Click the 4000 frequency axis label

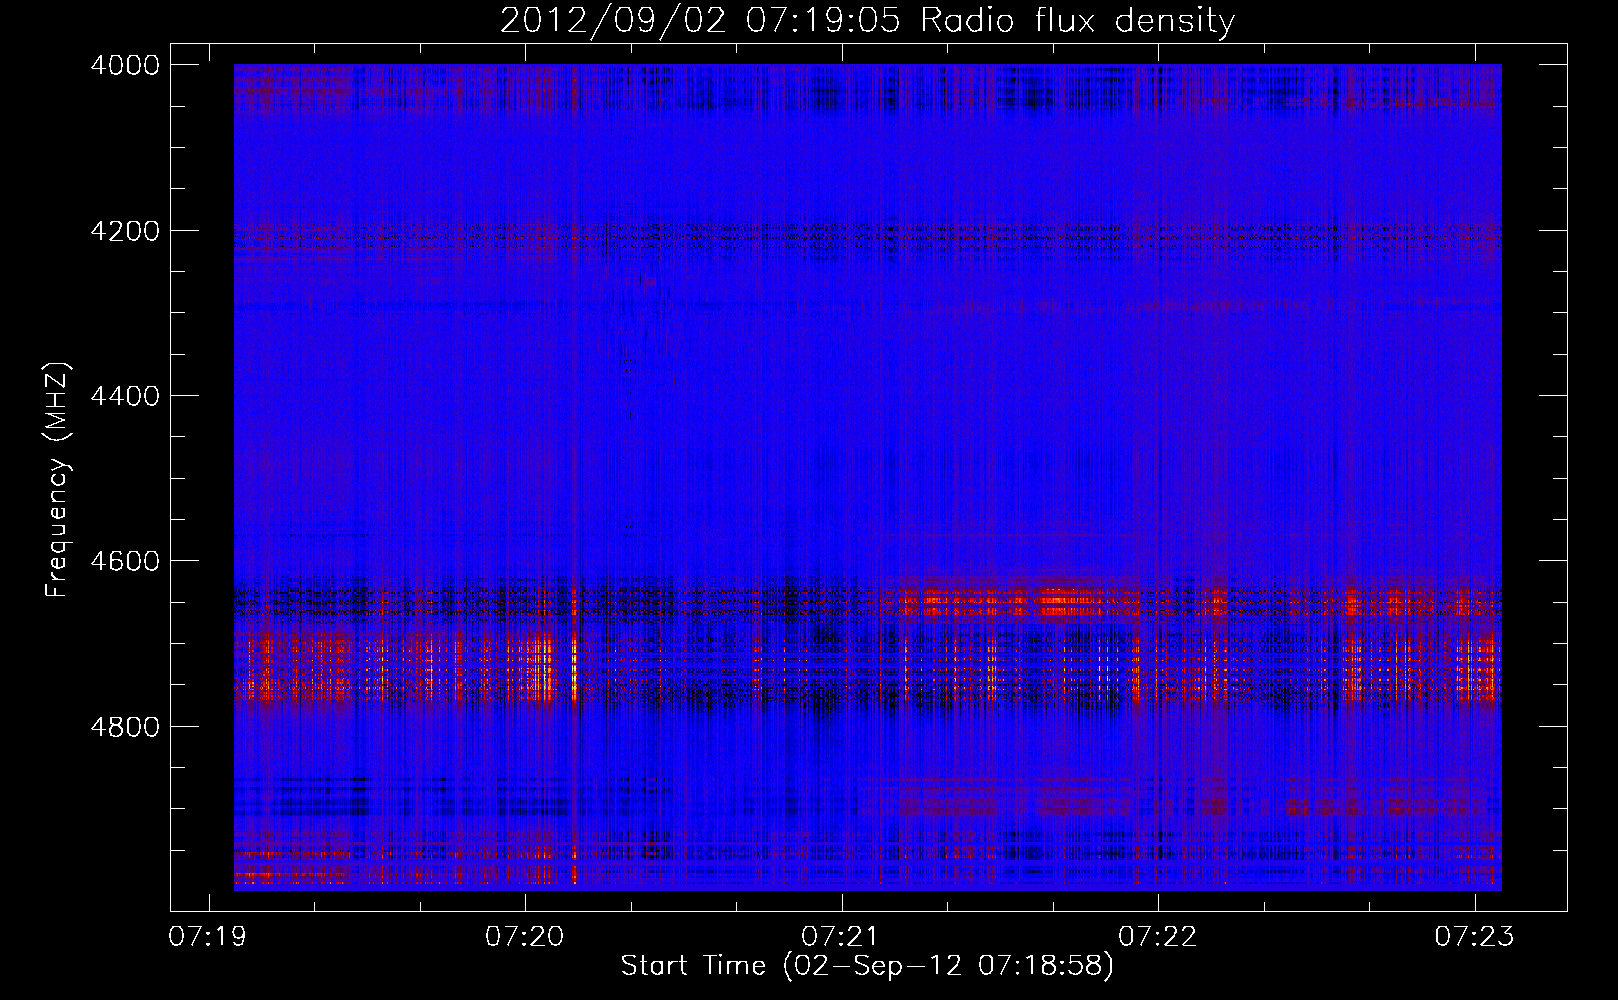tap(125, 65)
